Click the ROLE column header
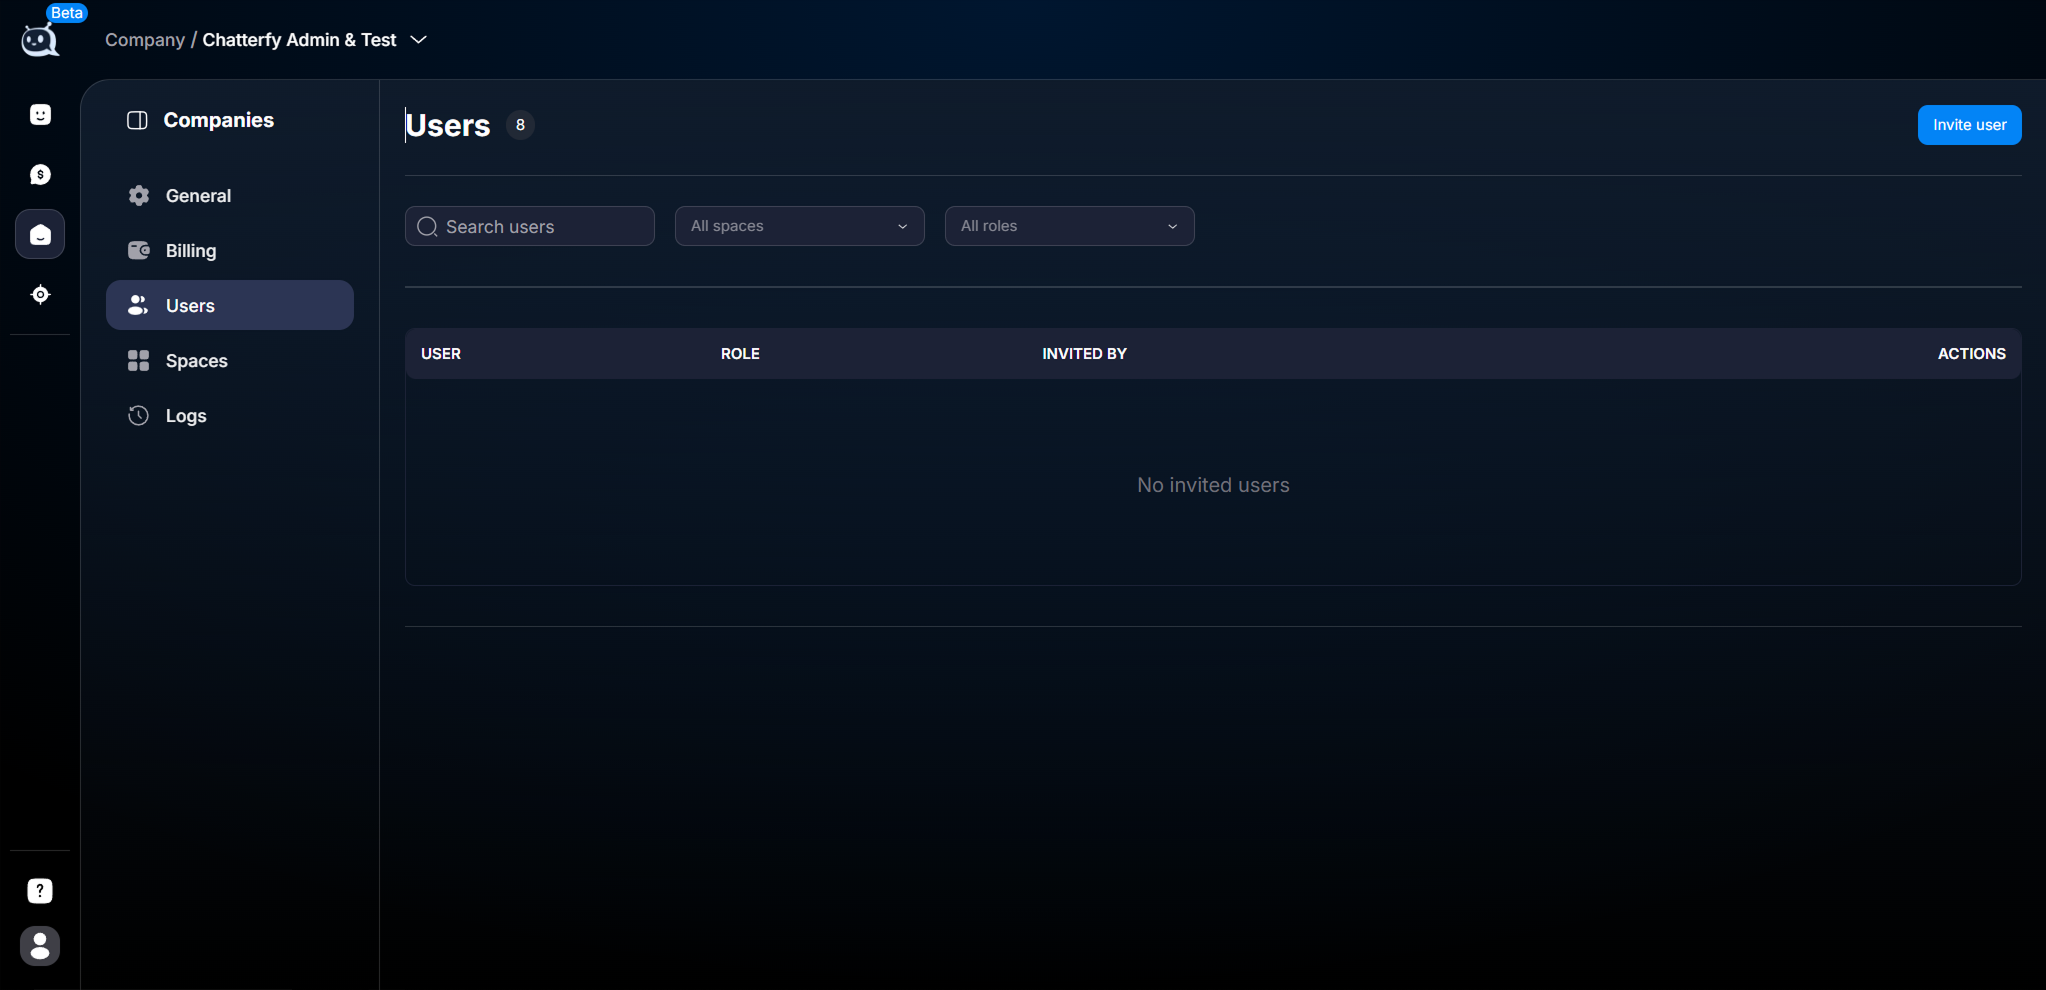2046x990 pixels. tap(740, 354)
